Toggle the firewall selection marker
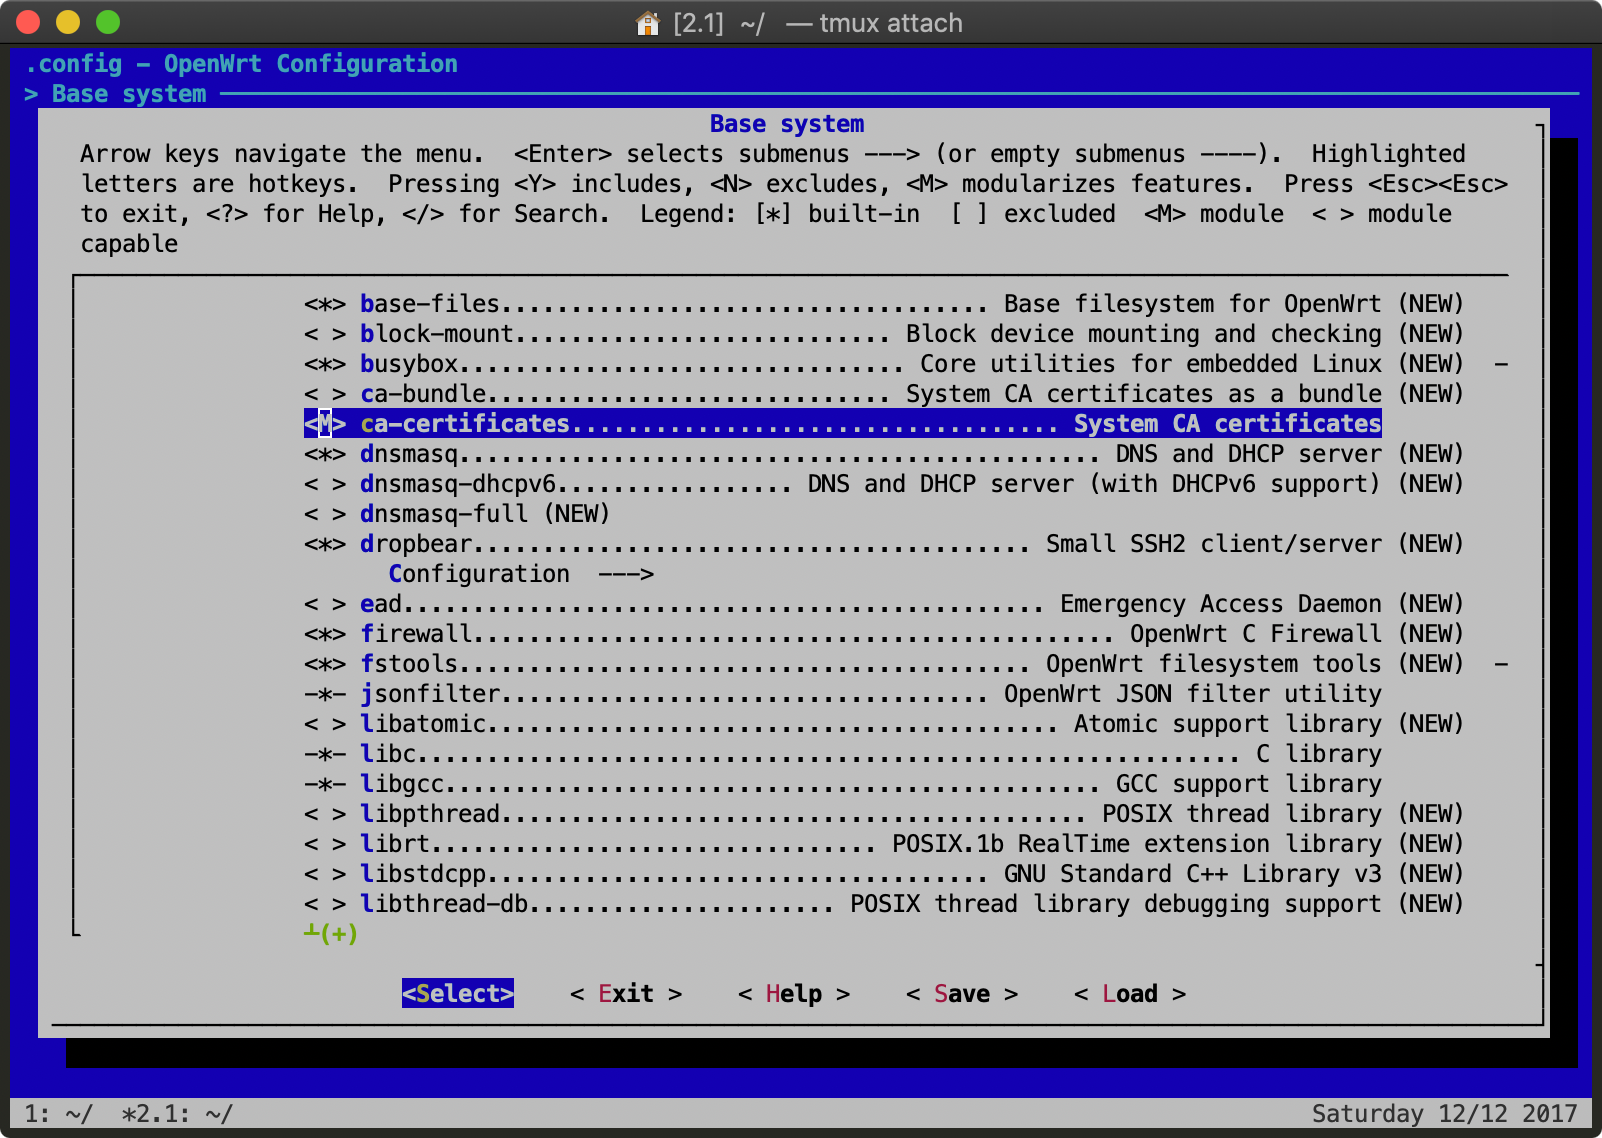 (x=325, y=634)
